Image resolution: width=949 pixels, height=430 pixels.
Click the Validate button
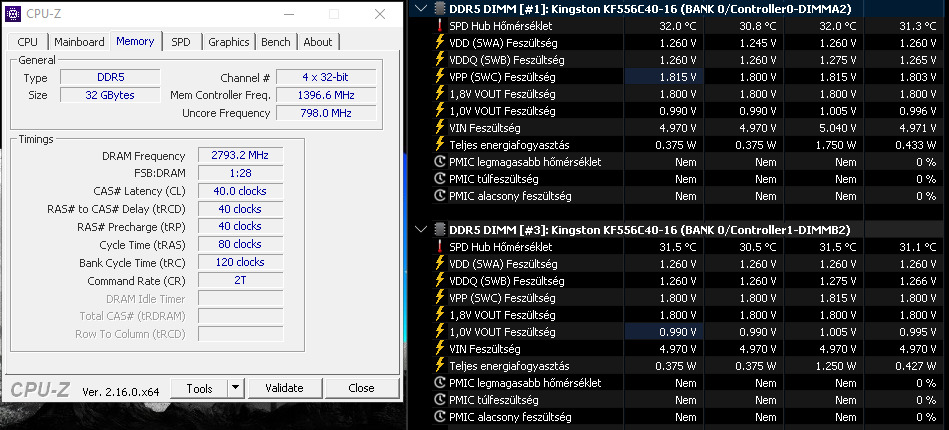point(284,388)
